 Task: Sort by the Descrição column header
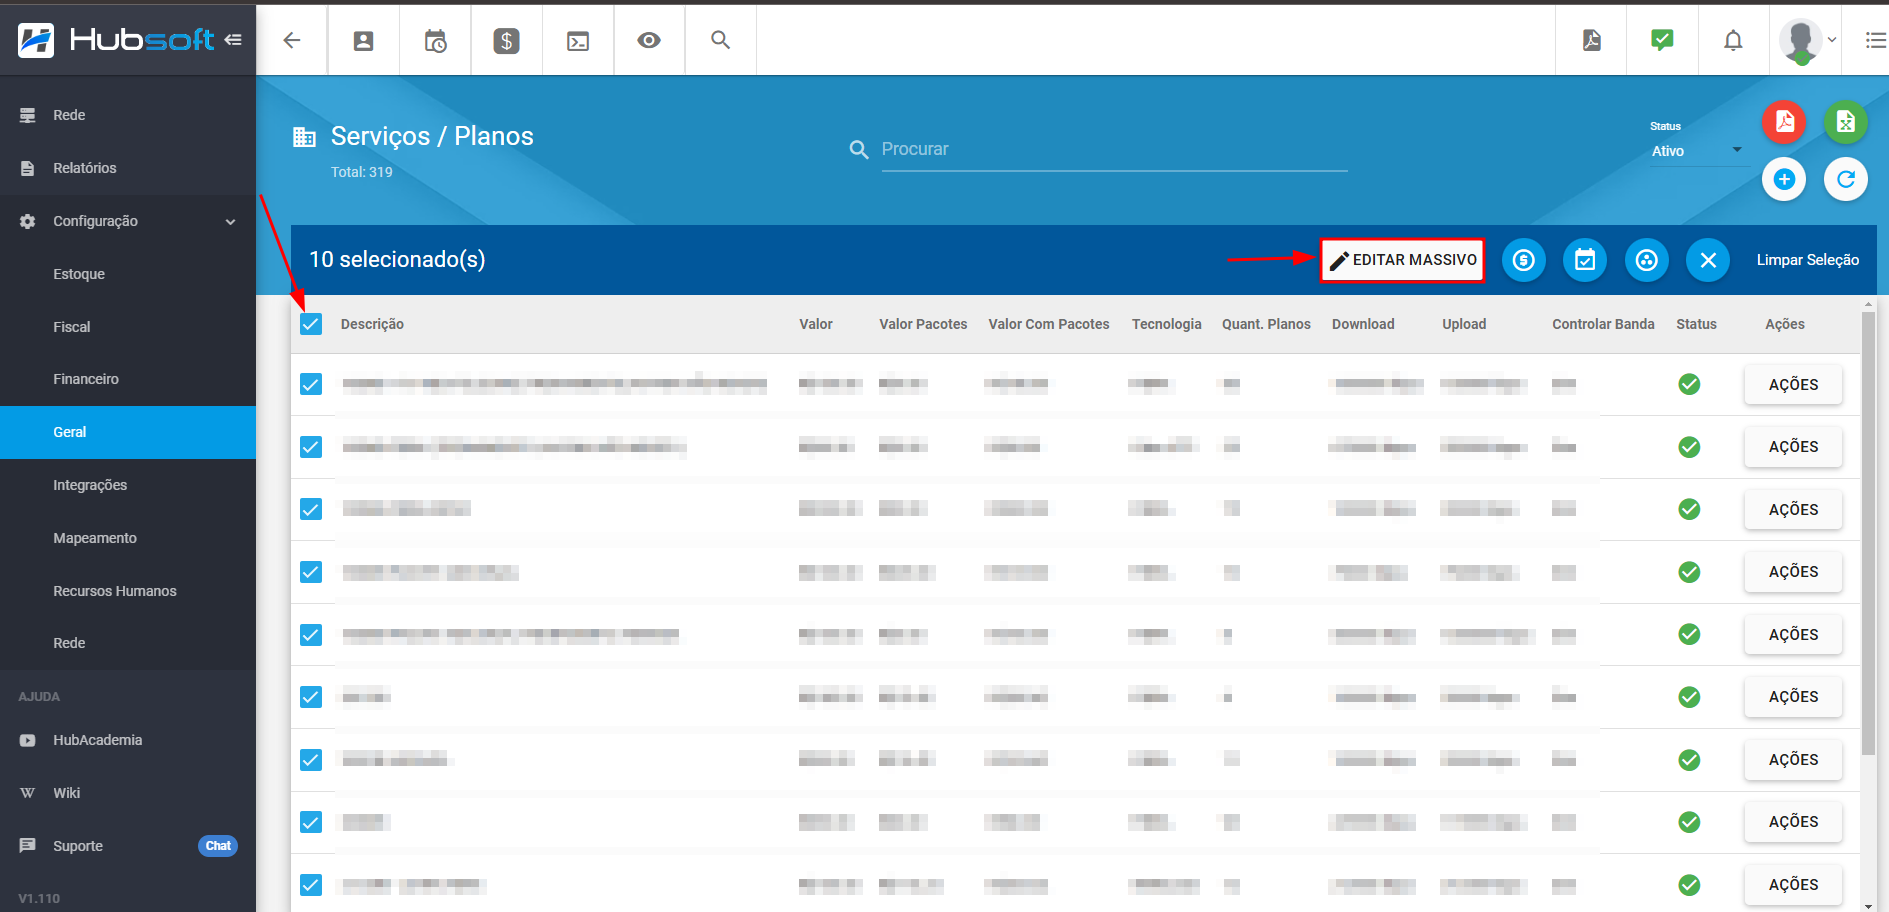[372, 324]
